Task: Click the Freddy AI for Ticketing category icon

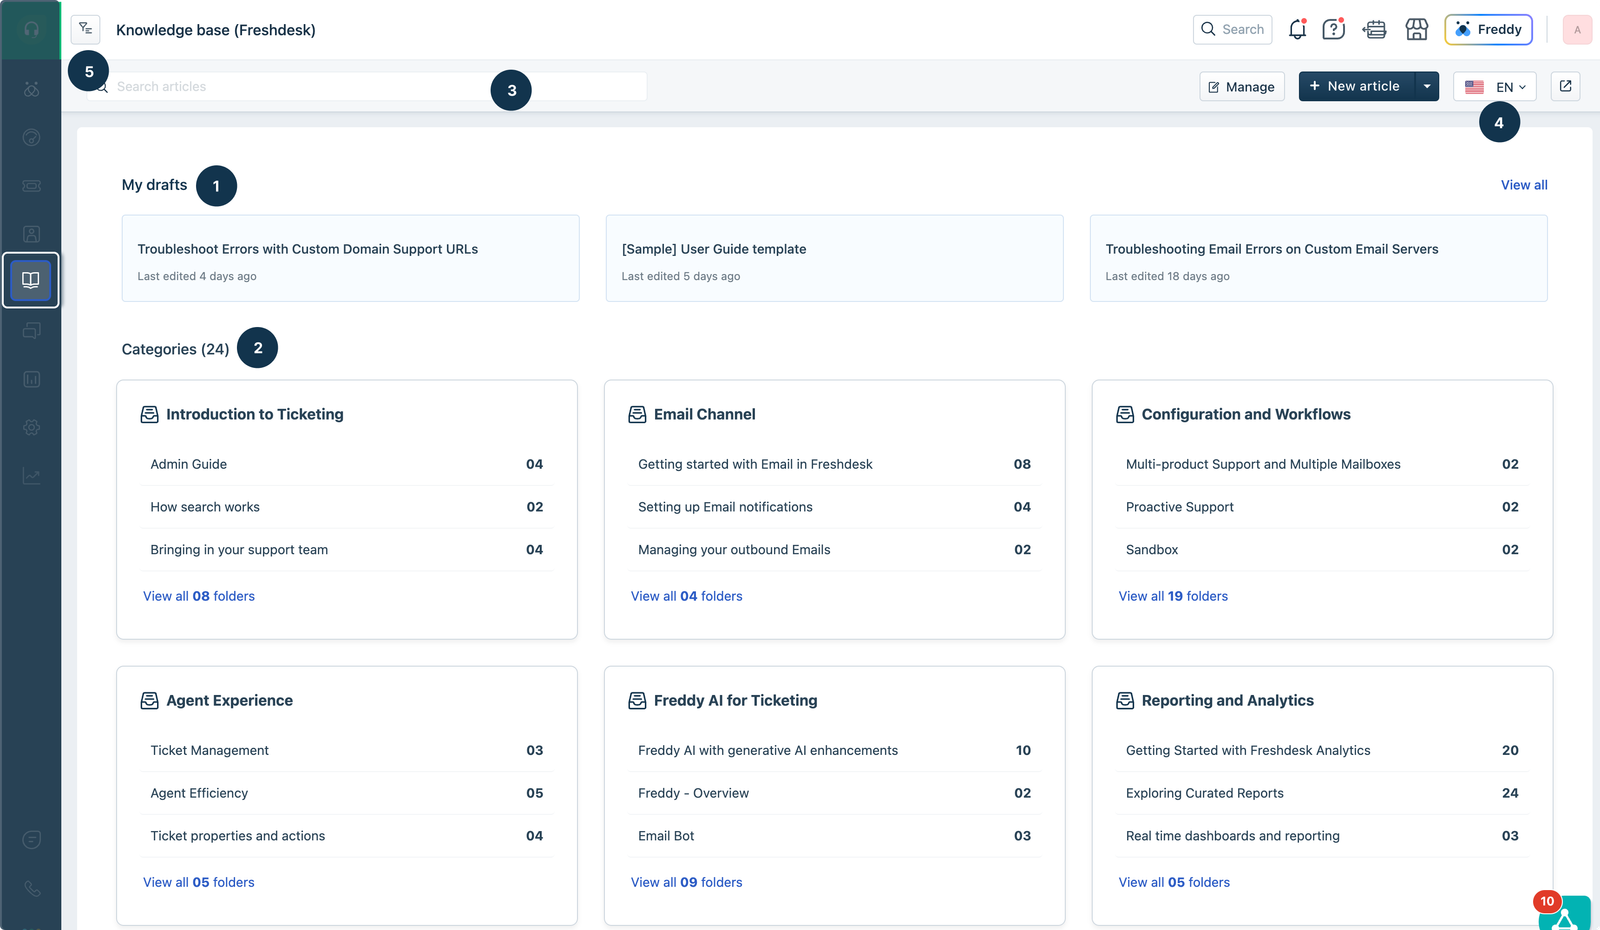Action: coord(637,701)
